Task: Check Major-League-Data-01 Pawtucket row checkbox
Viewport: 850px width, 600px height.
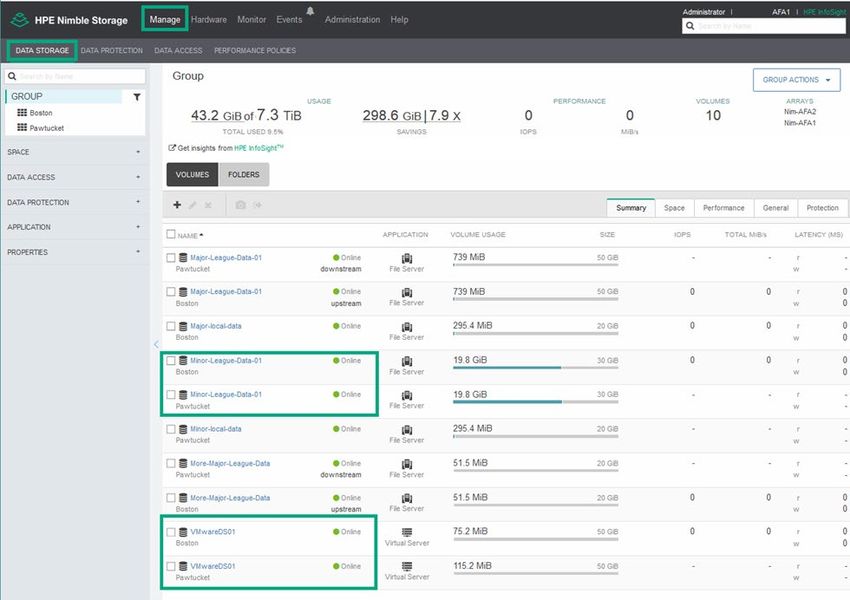Action: pos(171,257)
